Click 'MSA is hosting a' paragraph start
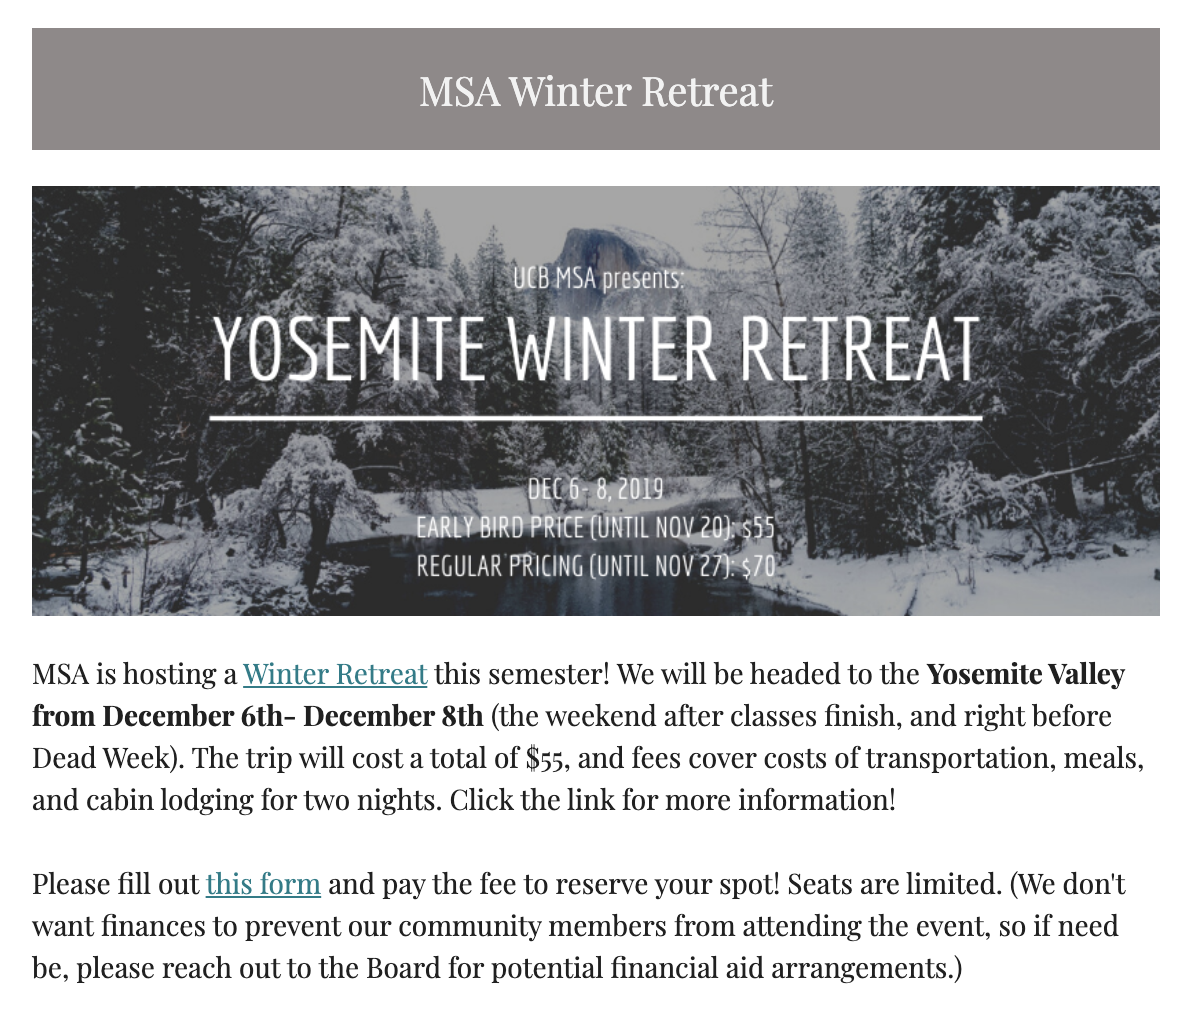 (x=133, y=675)
